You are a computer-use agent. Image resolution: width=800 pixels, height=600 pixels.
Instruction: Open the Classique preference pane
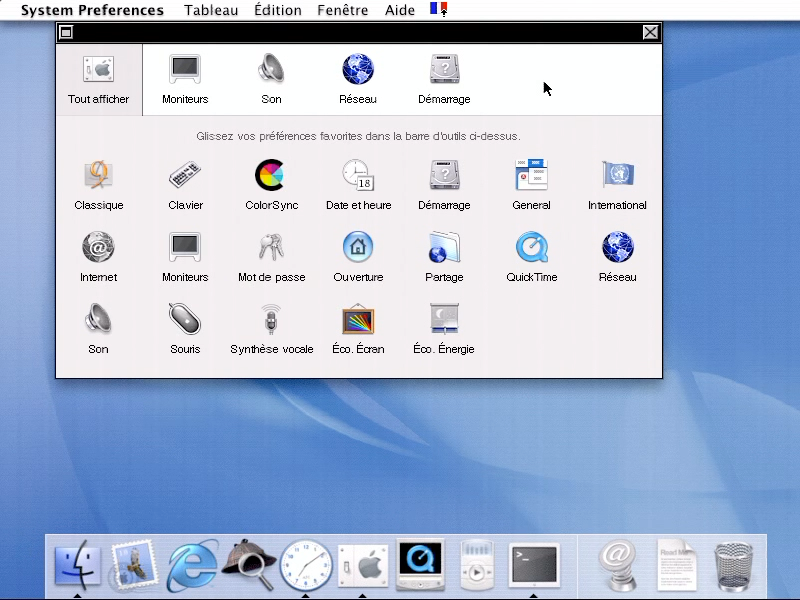[x=98, y=185]
